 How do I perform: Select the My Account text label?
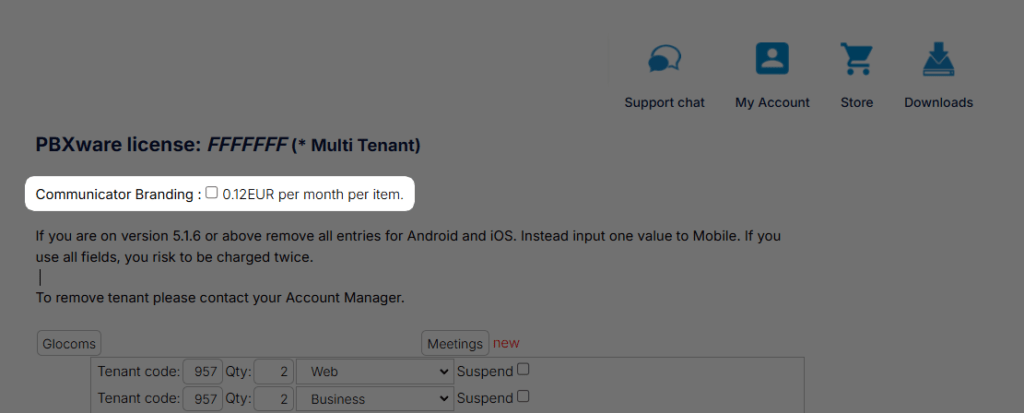[x=773, y=103]
